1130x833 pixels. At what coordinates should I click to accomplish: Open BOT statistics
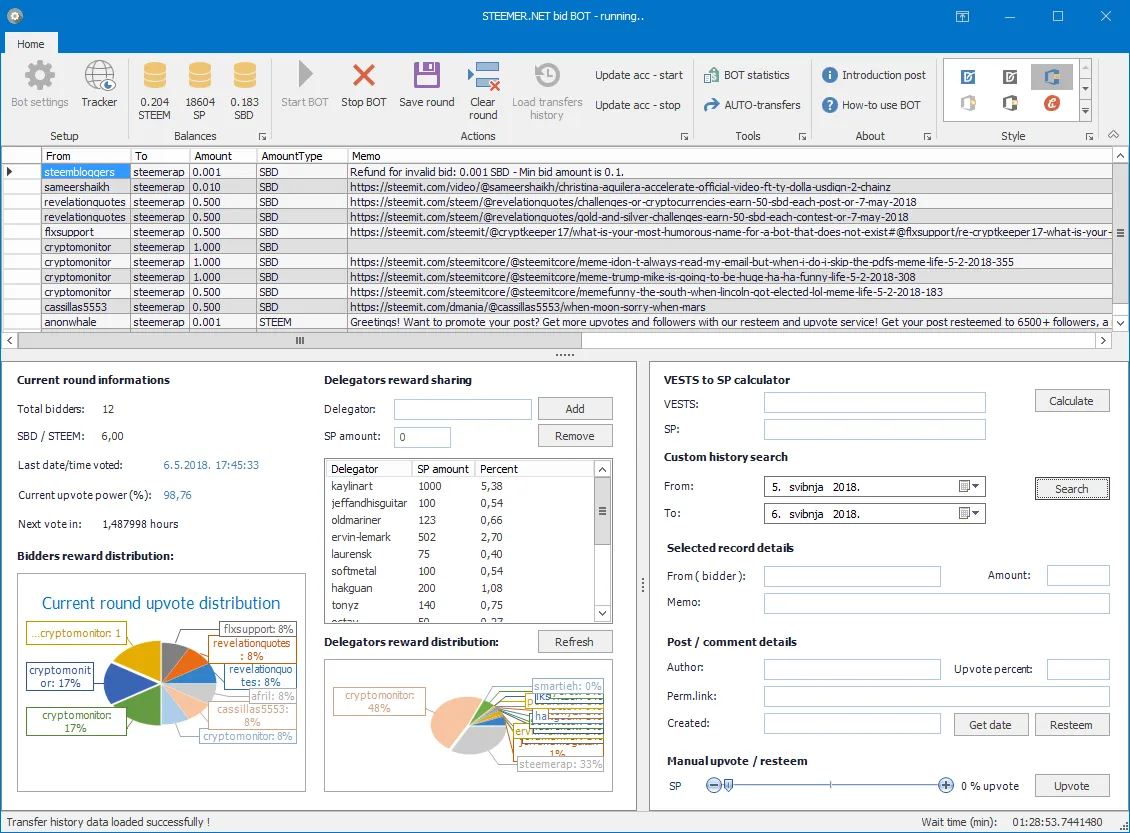(x=747, y=75)
